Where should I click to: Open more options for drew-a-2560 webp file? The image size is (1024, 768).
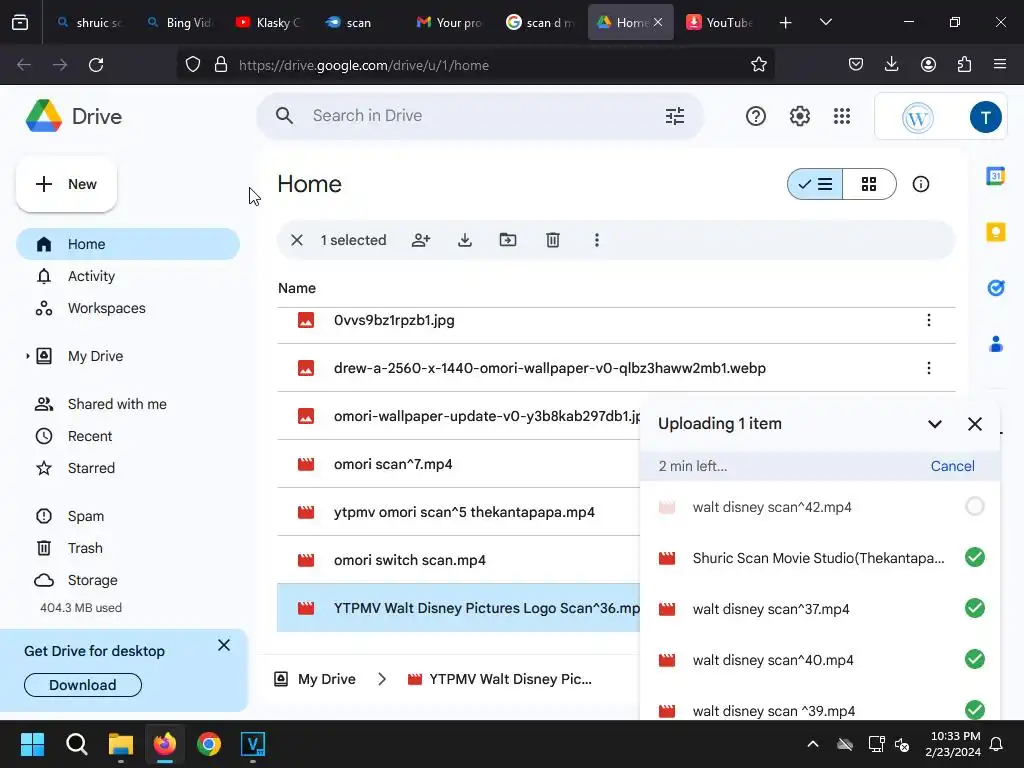[929, 368]
